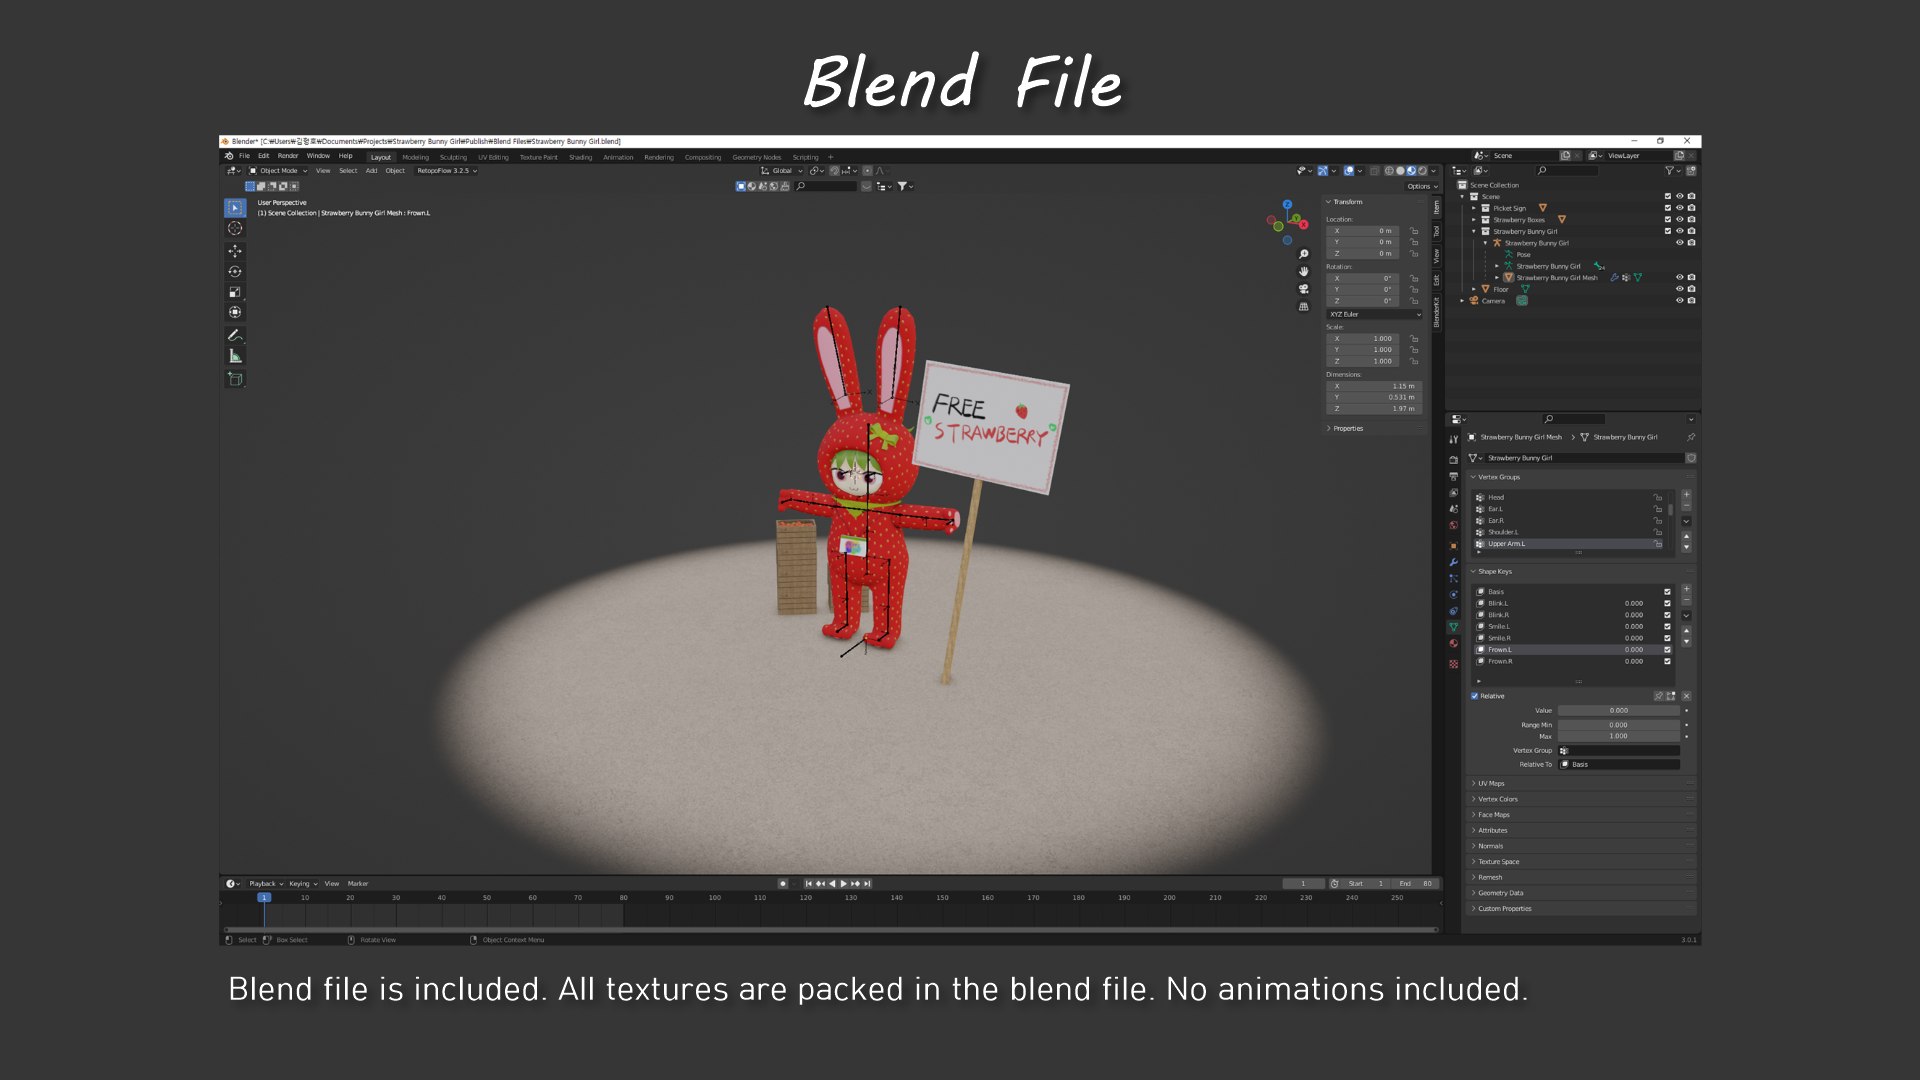Expand the UV Maps panel
This screenshot has width=1920, height=1080.
pos(1491,784)
